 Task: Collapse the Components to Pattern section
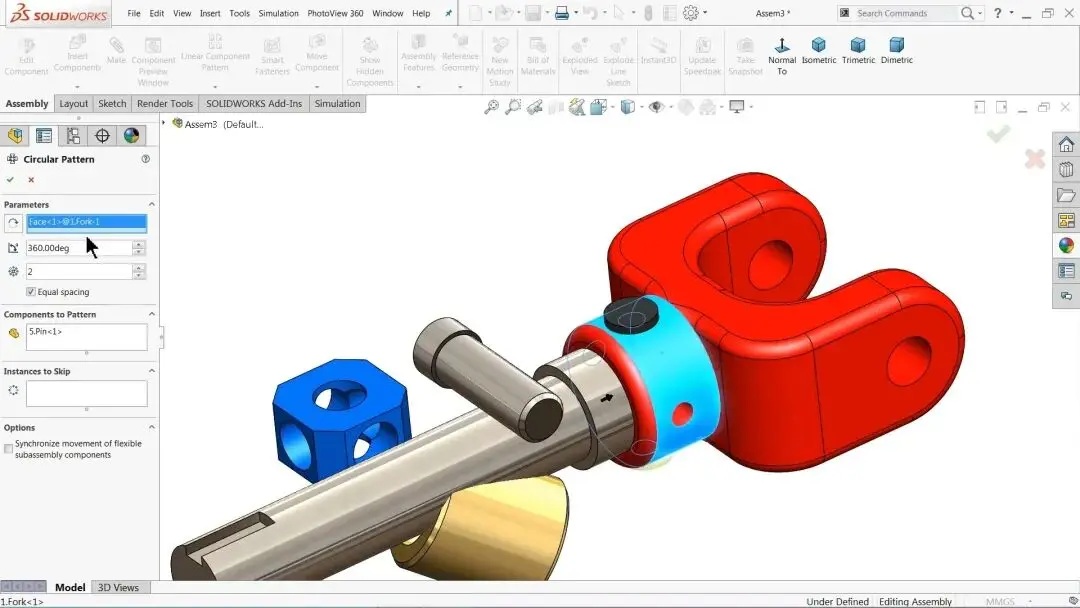coord(152,314)
